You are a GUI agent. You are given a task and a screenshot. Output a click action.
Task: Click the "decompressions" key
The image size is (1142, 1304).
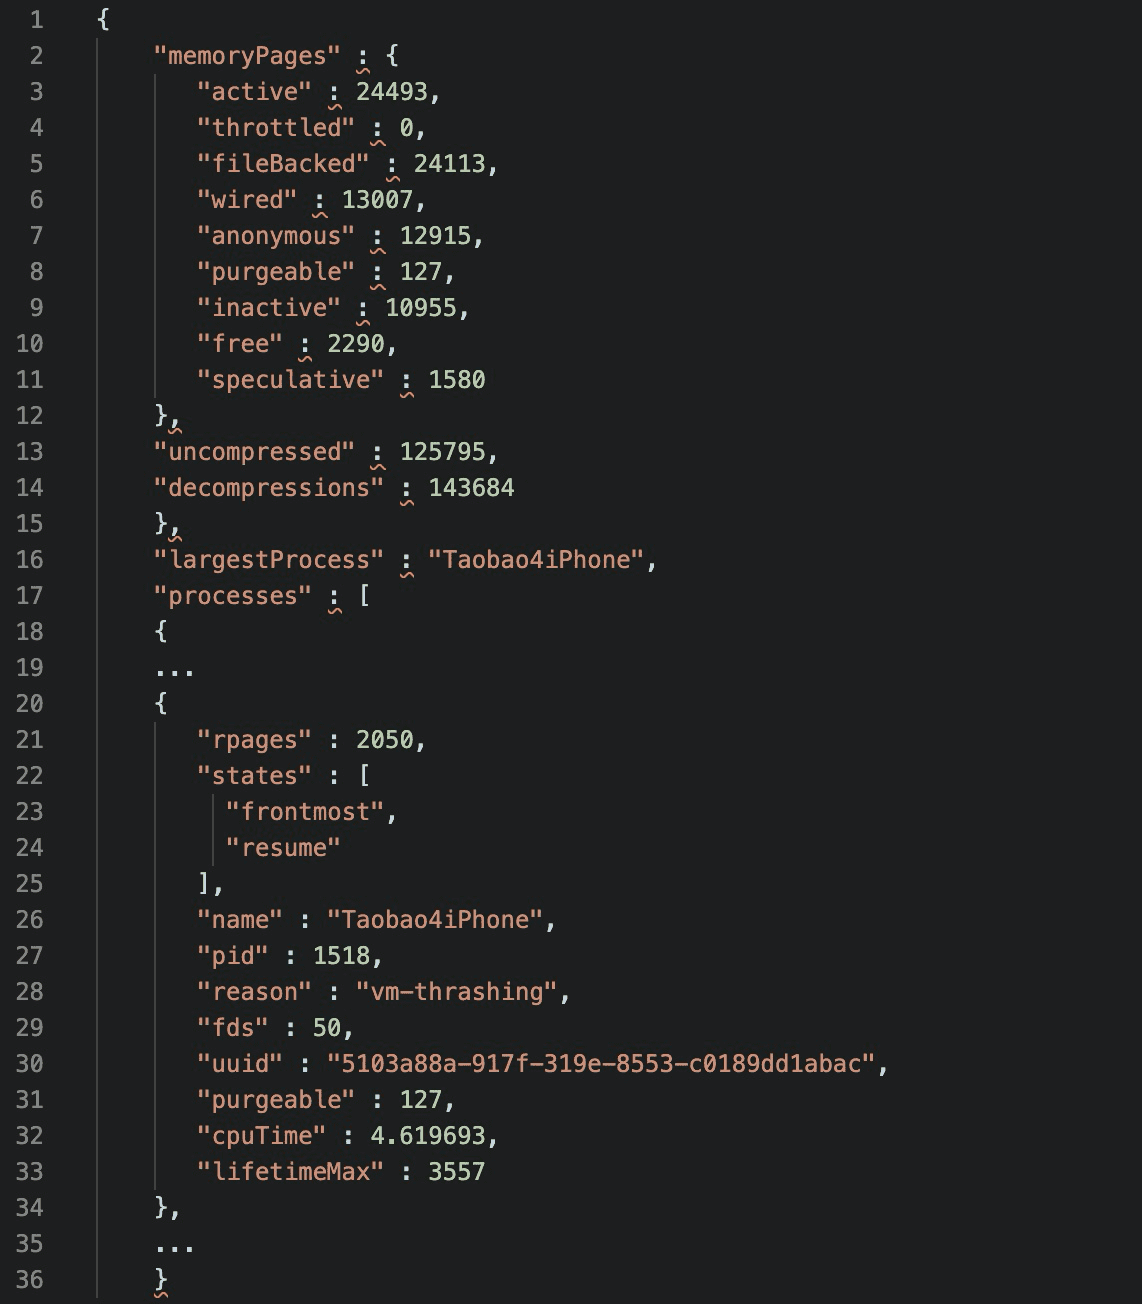pyautogui.click(x=268, y=488)
